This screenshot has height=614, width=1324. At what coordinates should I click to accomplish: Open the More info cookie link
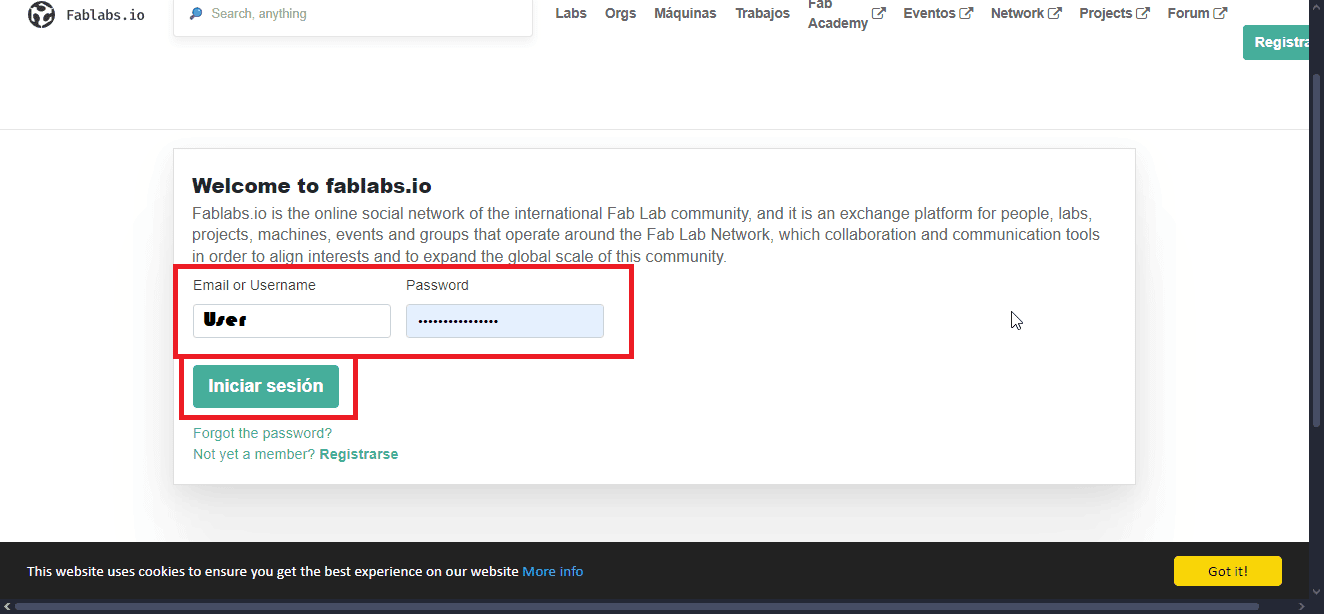pyautogui.click(x=553, y=571)
